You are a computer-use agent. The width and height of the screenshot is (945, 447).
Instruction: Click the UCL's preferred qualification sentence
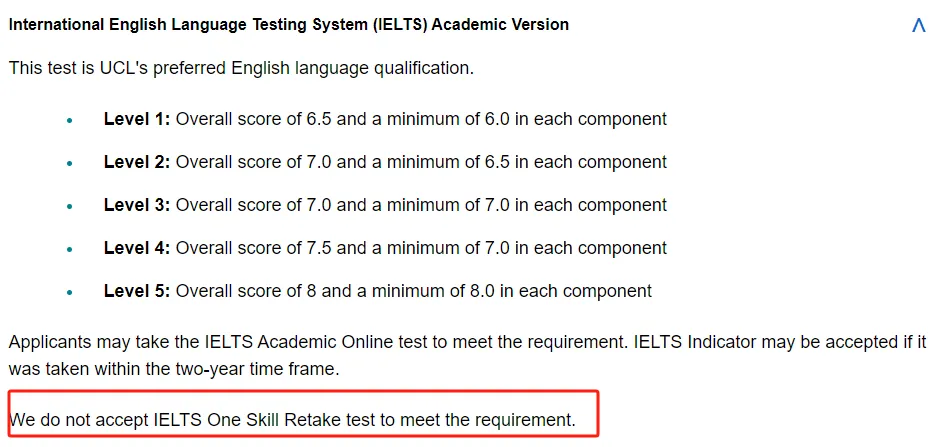(241, 69)
